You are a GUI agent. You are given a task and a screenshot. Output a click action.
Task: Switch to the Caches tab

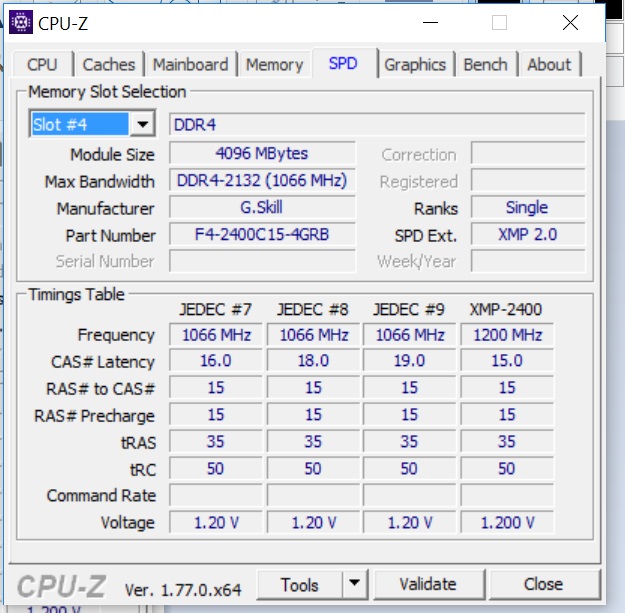pos(109,65)
